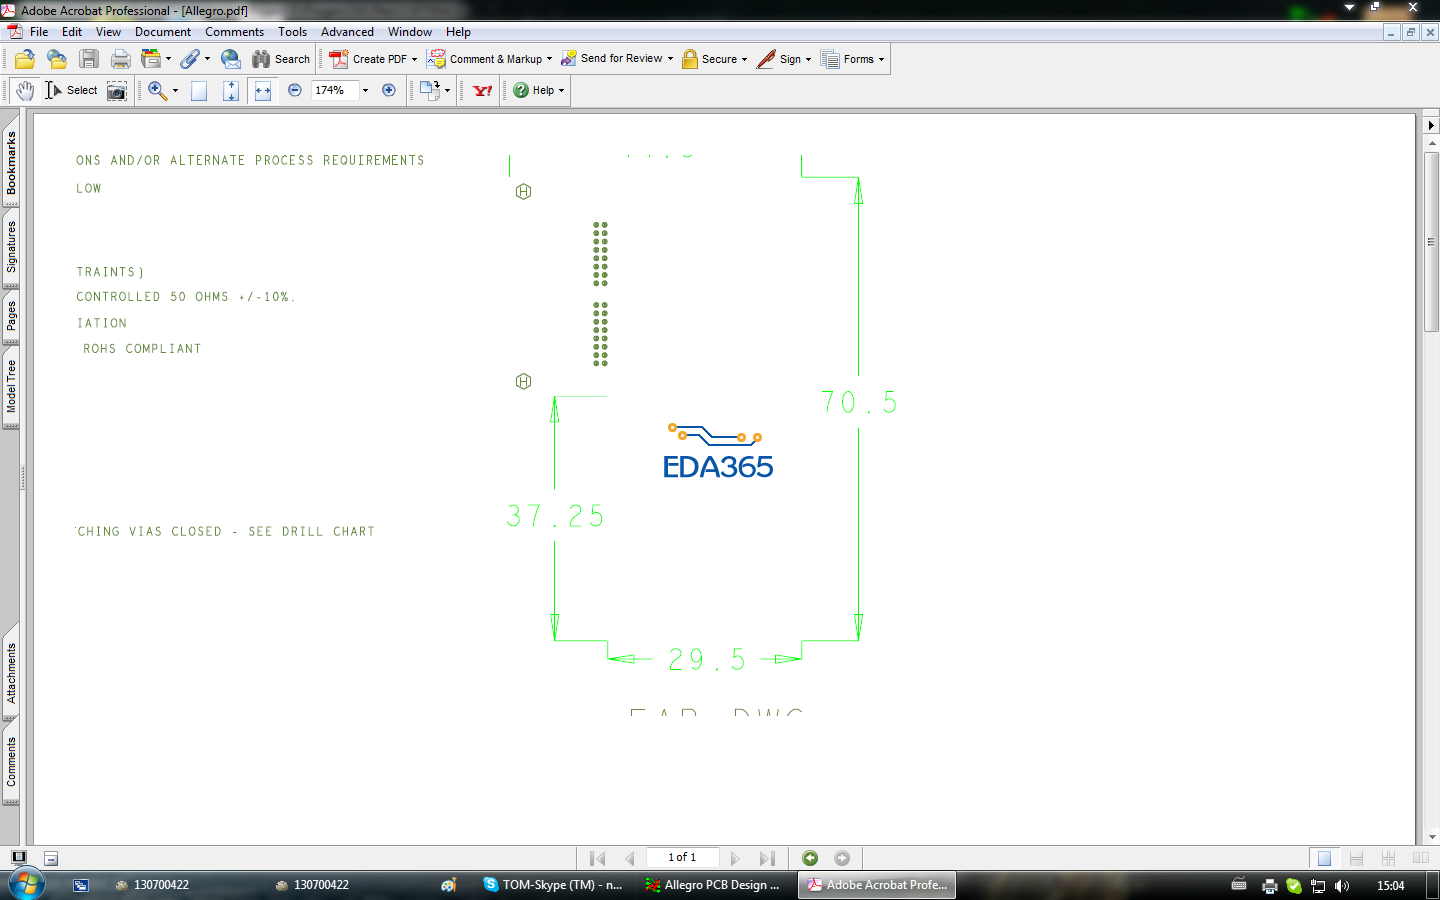
Task: Click the open web page folder-globe icon
Action: [57, 59]
